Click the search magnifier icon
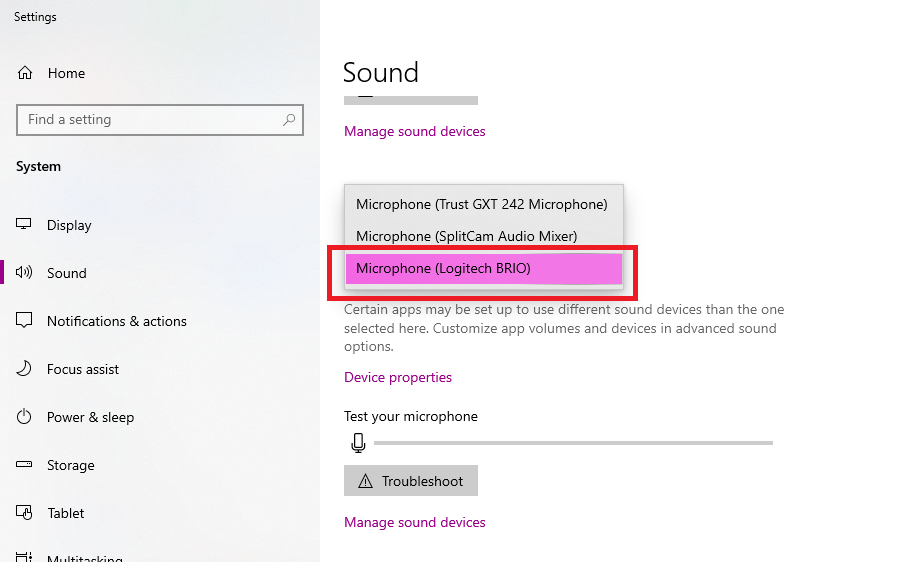This screenshot has width=920, height=562. click(289, 119)
